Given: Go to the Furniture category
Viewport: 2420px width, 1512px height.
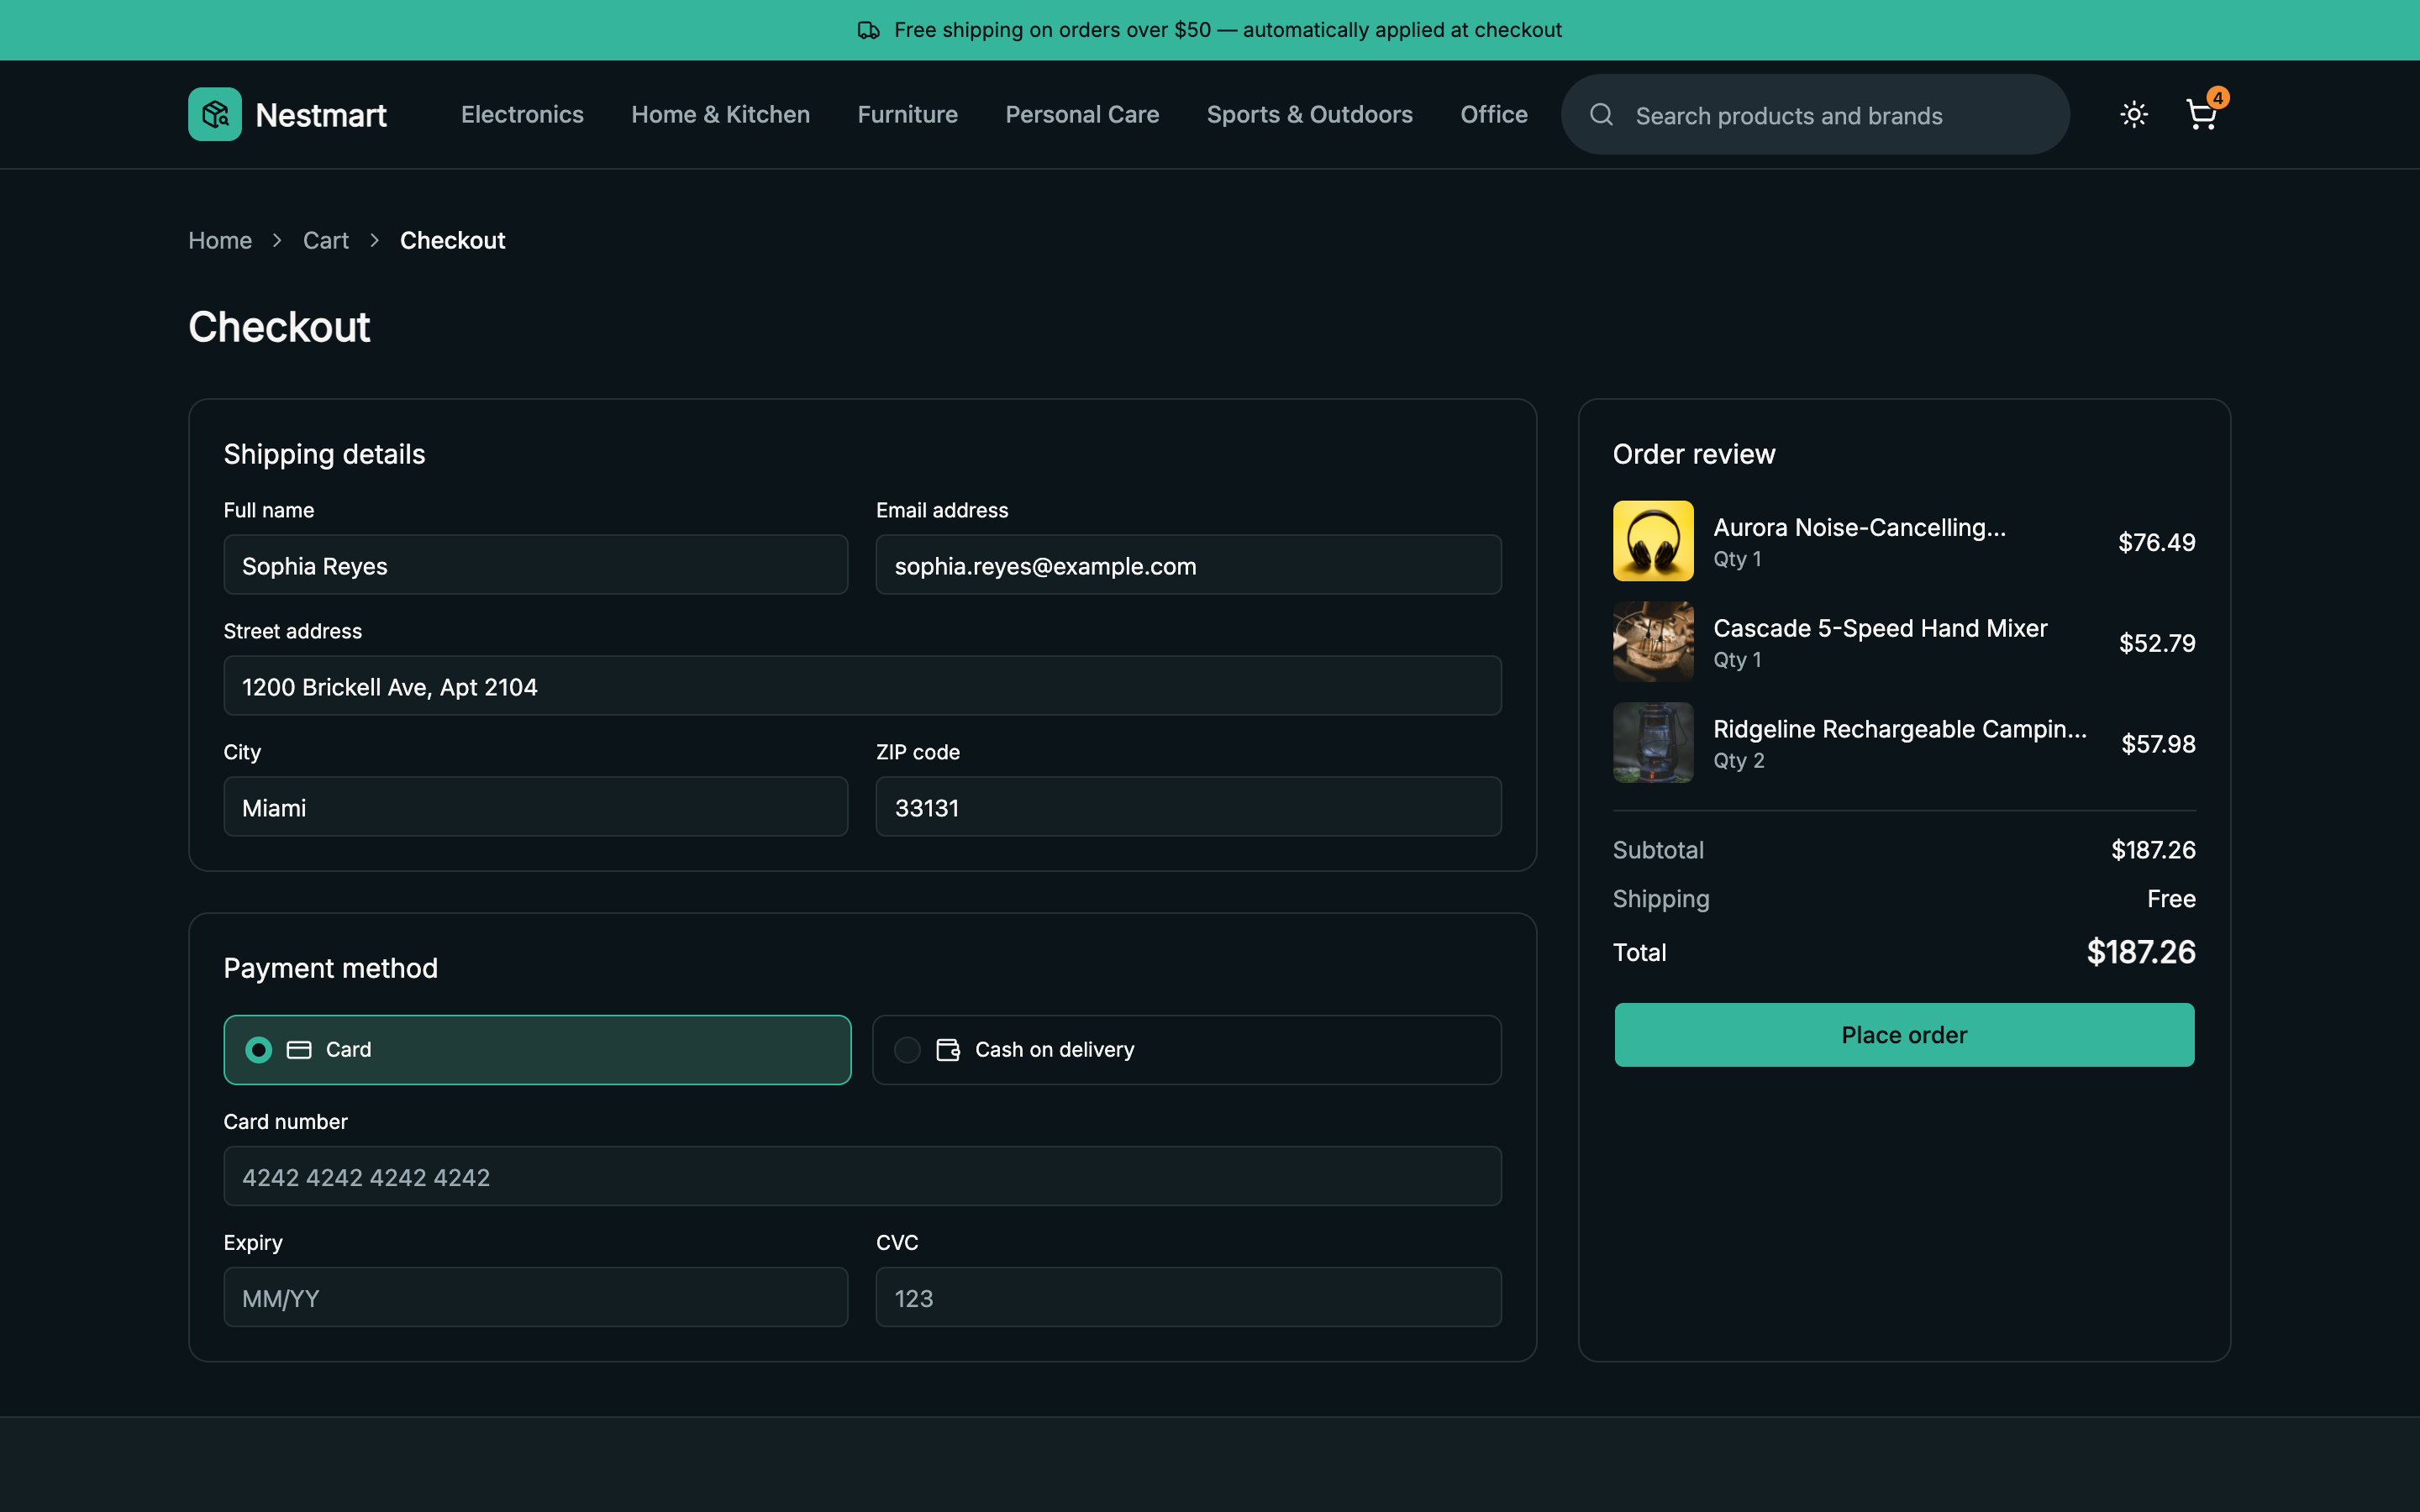Looking at the screenshot, I should click(x=907, y=114).
